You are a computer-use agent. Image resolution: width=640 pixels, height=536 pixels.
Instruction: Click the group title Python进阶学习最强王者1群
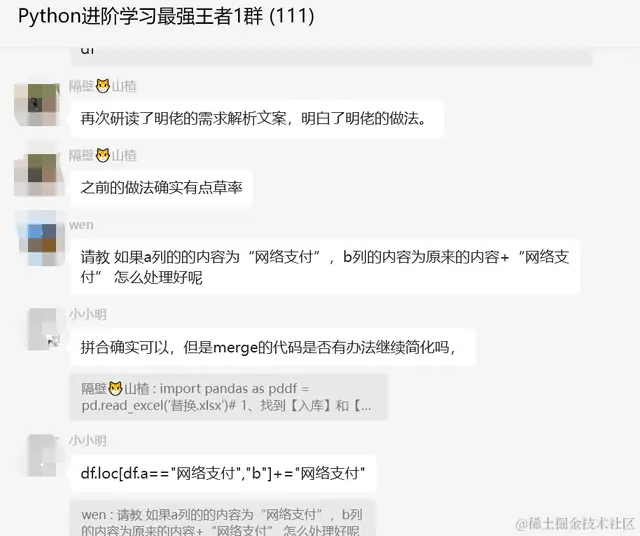tap(166, 17)
